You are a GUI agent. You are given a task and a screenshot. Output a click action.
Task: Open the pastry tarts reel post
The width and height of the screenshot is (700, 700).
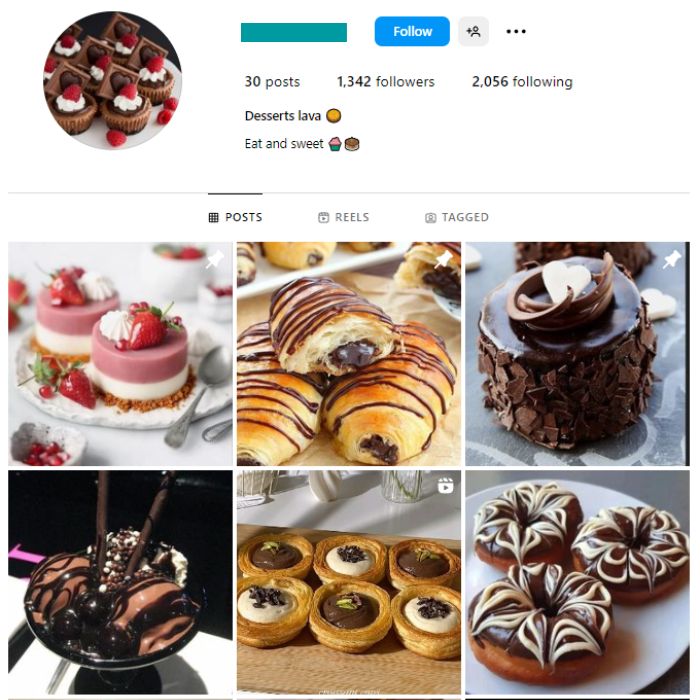point(349,582)
